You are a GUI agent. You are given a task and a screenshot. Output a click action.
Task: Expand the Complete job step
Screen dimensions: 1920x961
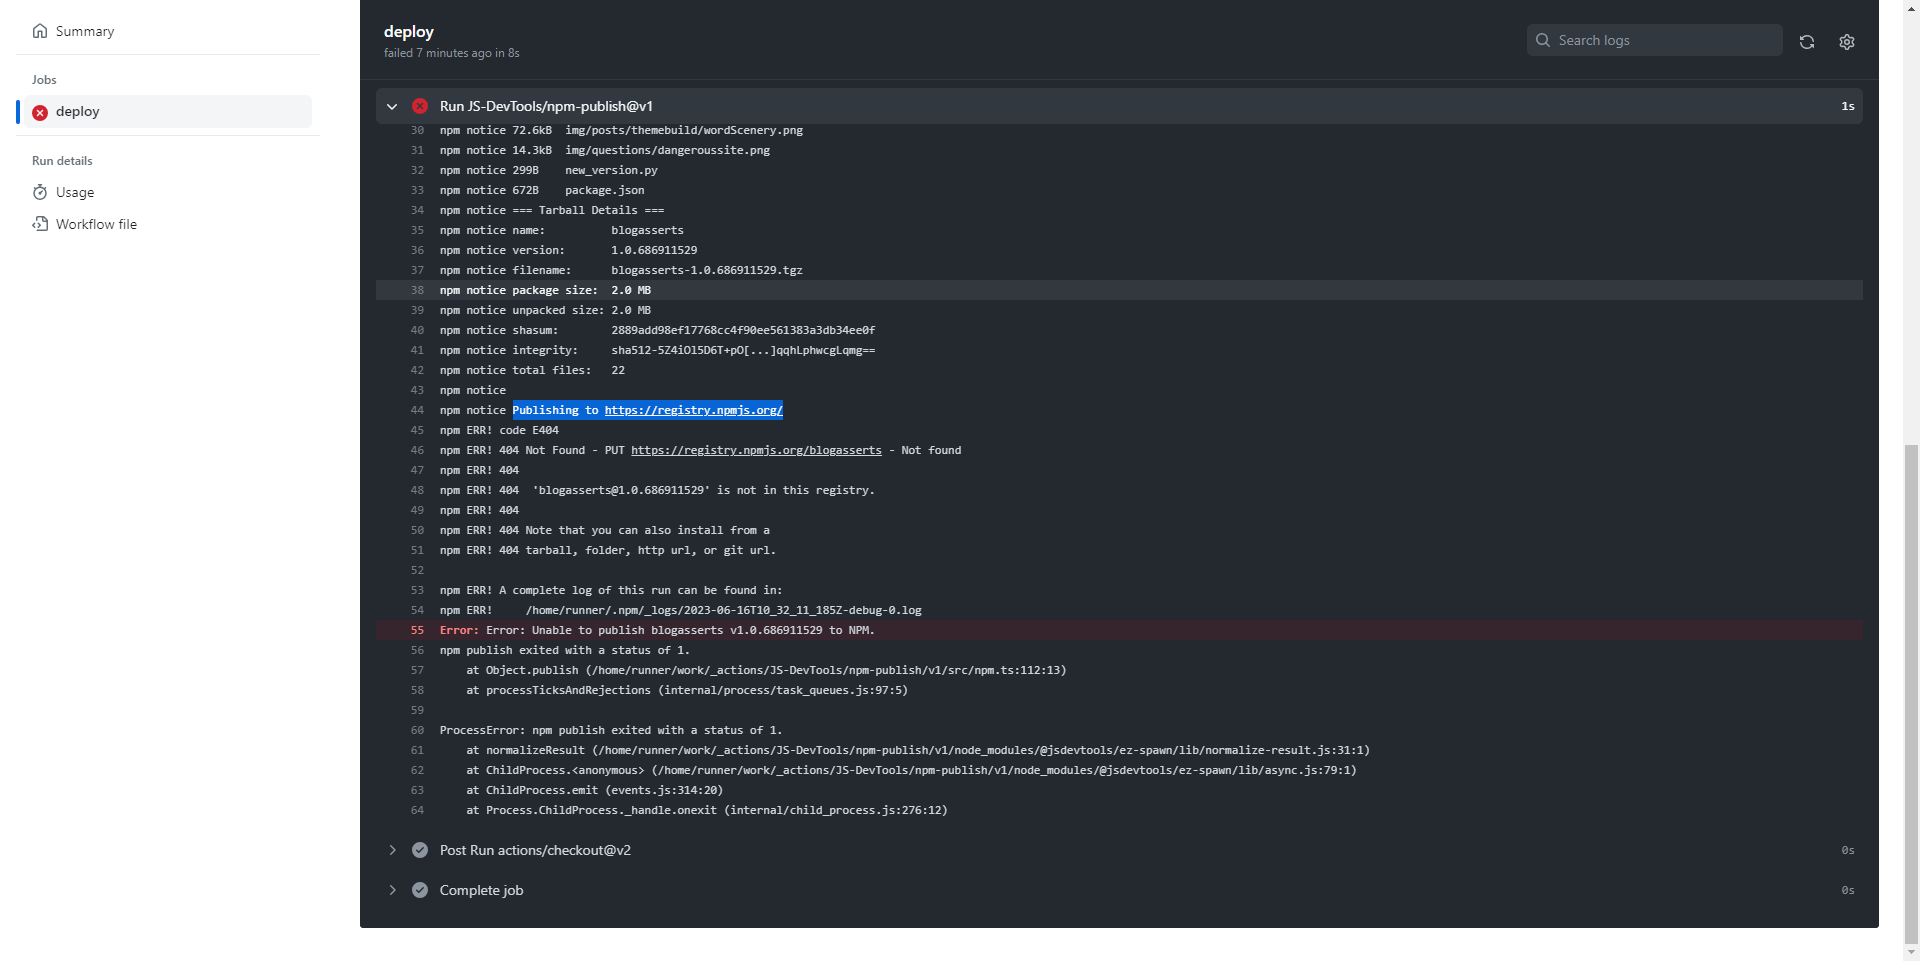tap(392, 890)
